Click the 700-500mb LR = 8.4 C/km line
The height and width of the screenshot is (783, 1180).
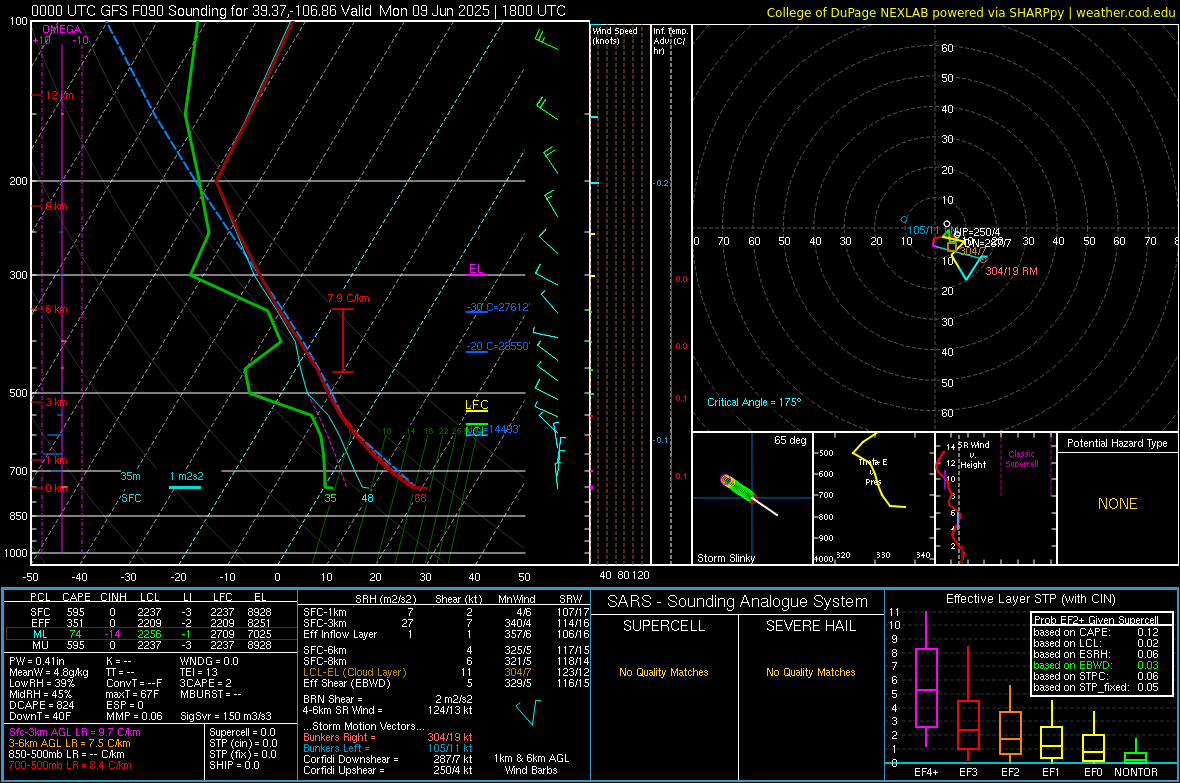[70, 765]
